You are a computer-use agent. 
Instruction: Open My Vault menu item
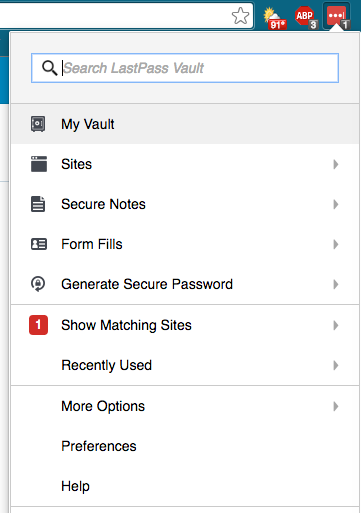point(185,124)
